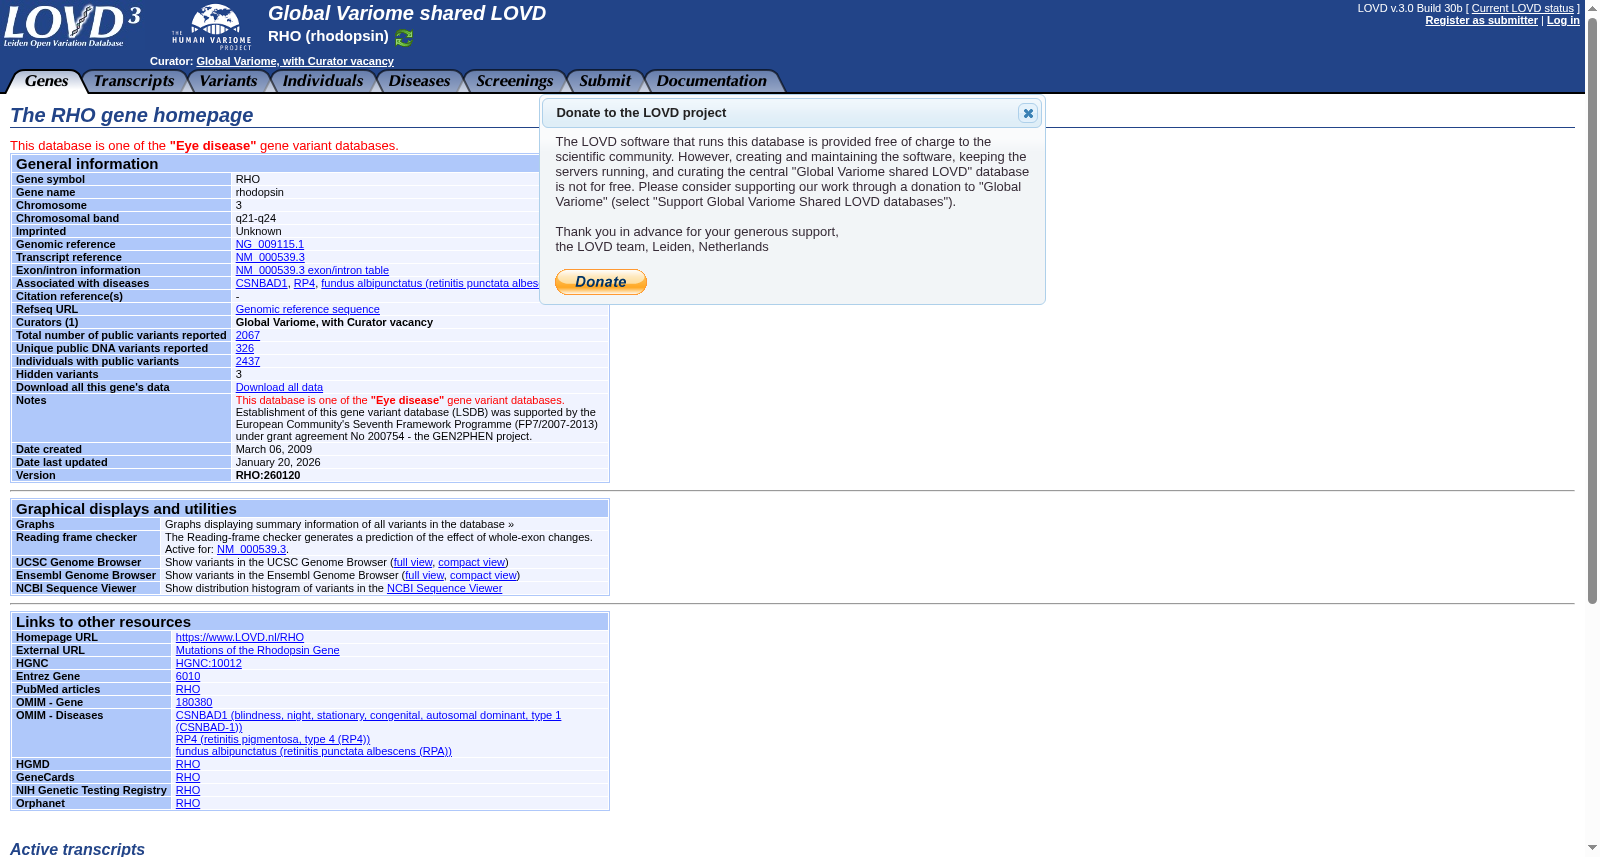Click the green switch gene icon

tap(404, 38)
